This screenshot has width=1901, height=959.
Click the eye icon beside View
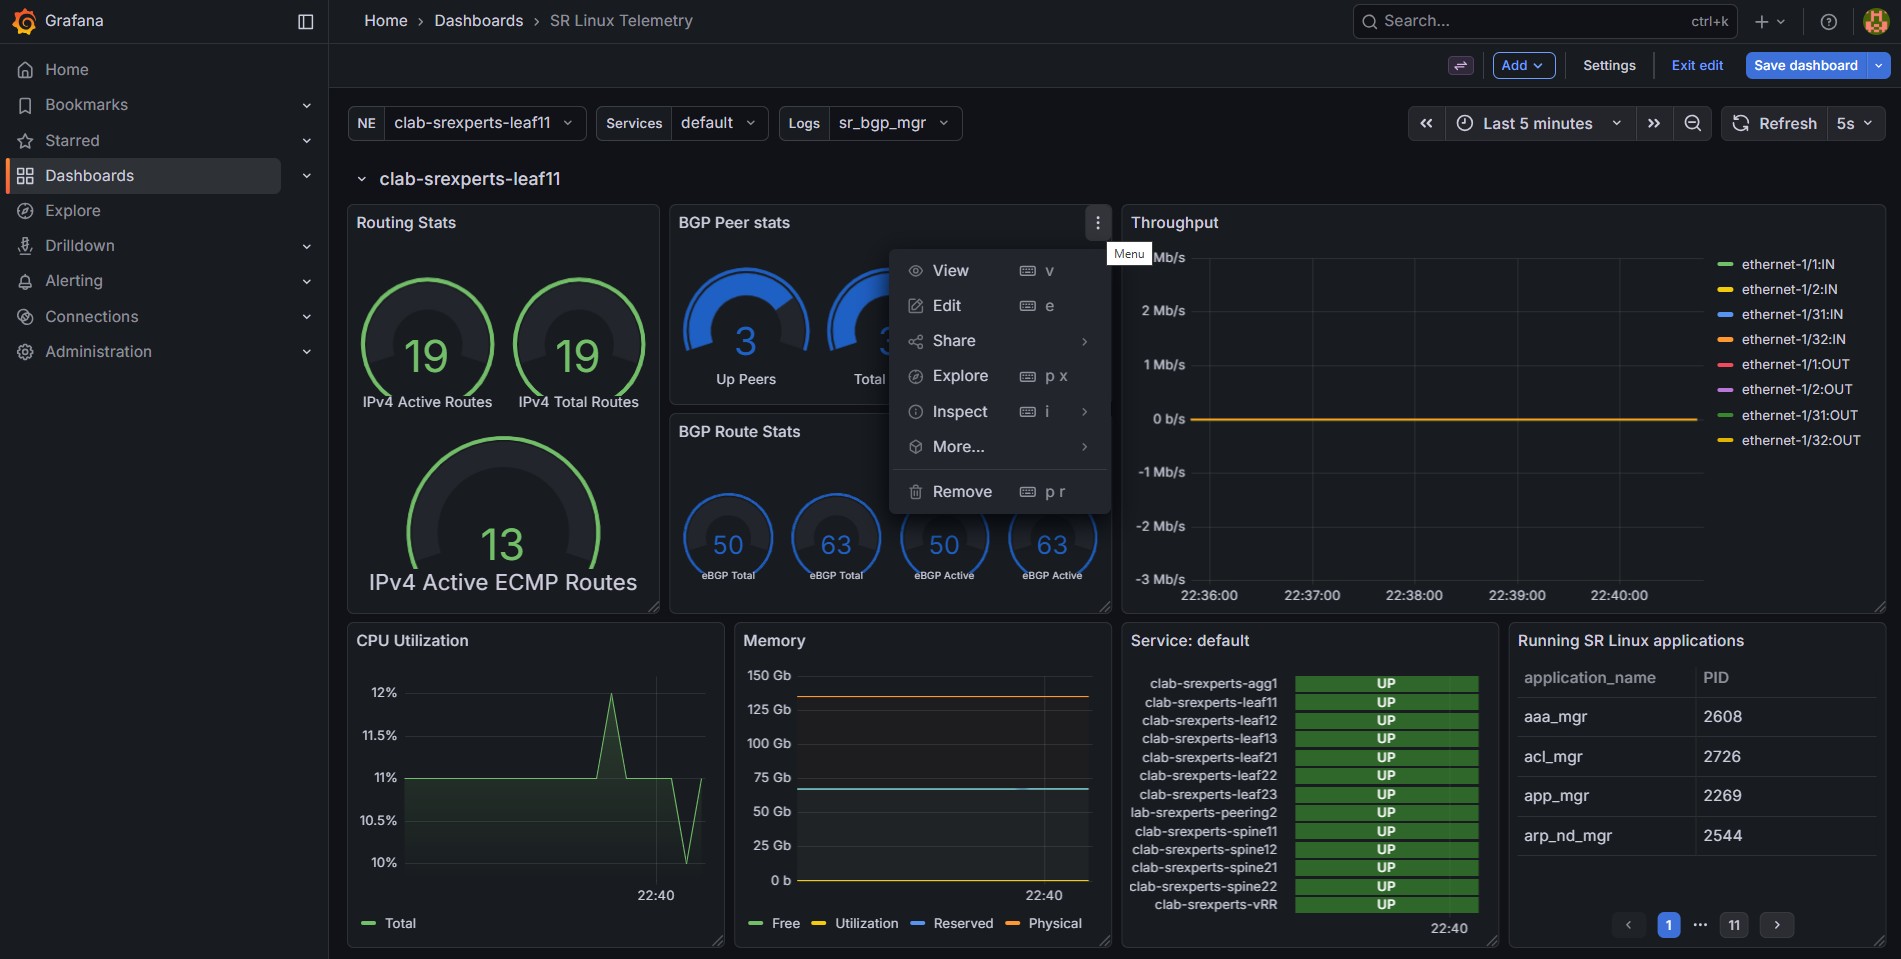915,271
